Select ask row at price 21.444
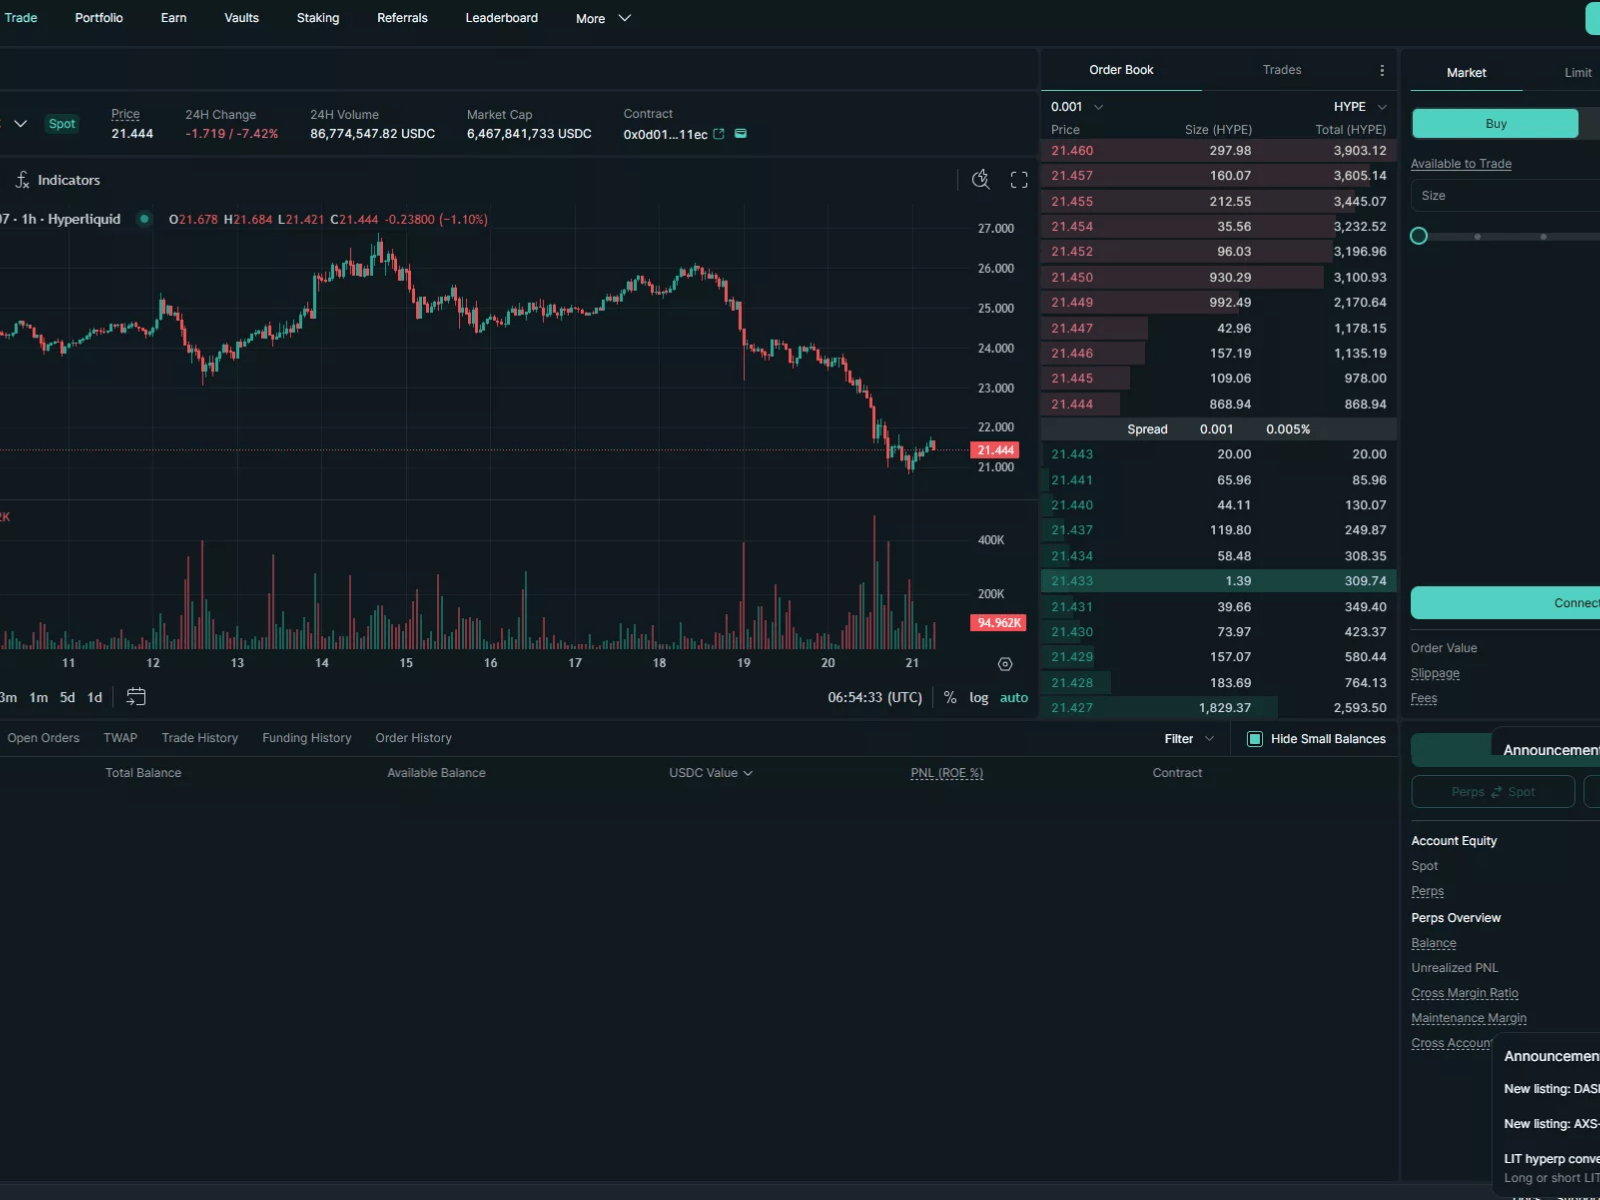 1218,405
